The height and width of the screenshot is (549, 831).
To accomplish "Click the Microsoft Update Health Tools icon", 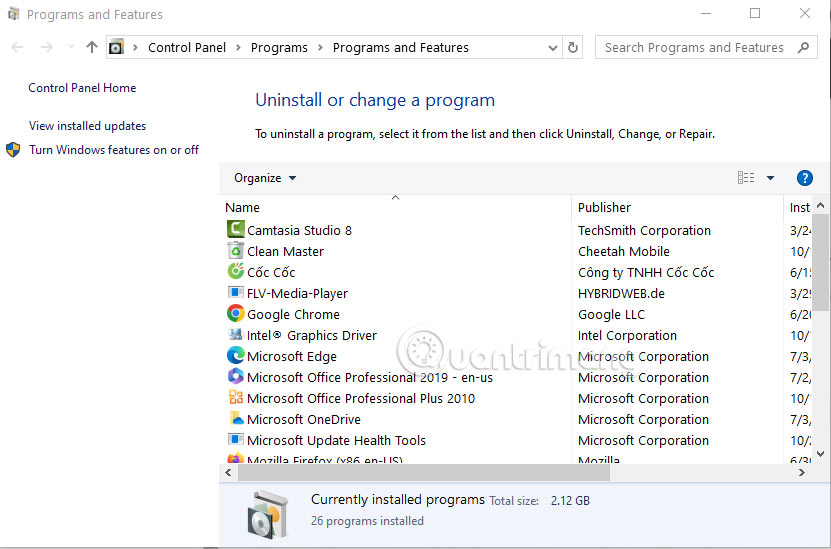I will click(x=235, y=440).
